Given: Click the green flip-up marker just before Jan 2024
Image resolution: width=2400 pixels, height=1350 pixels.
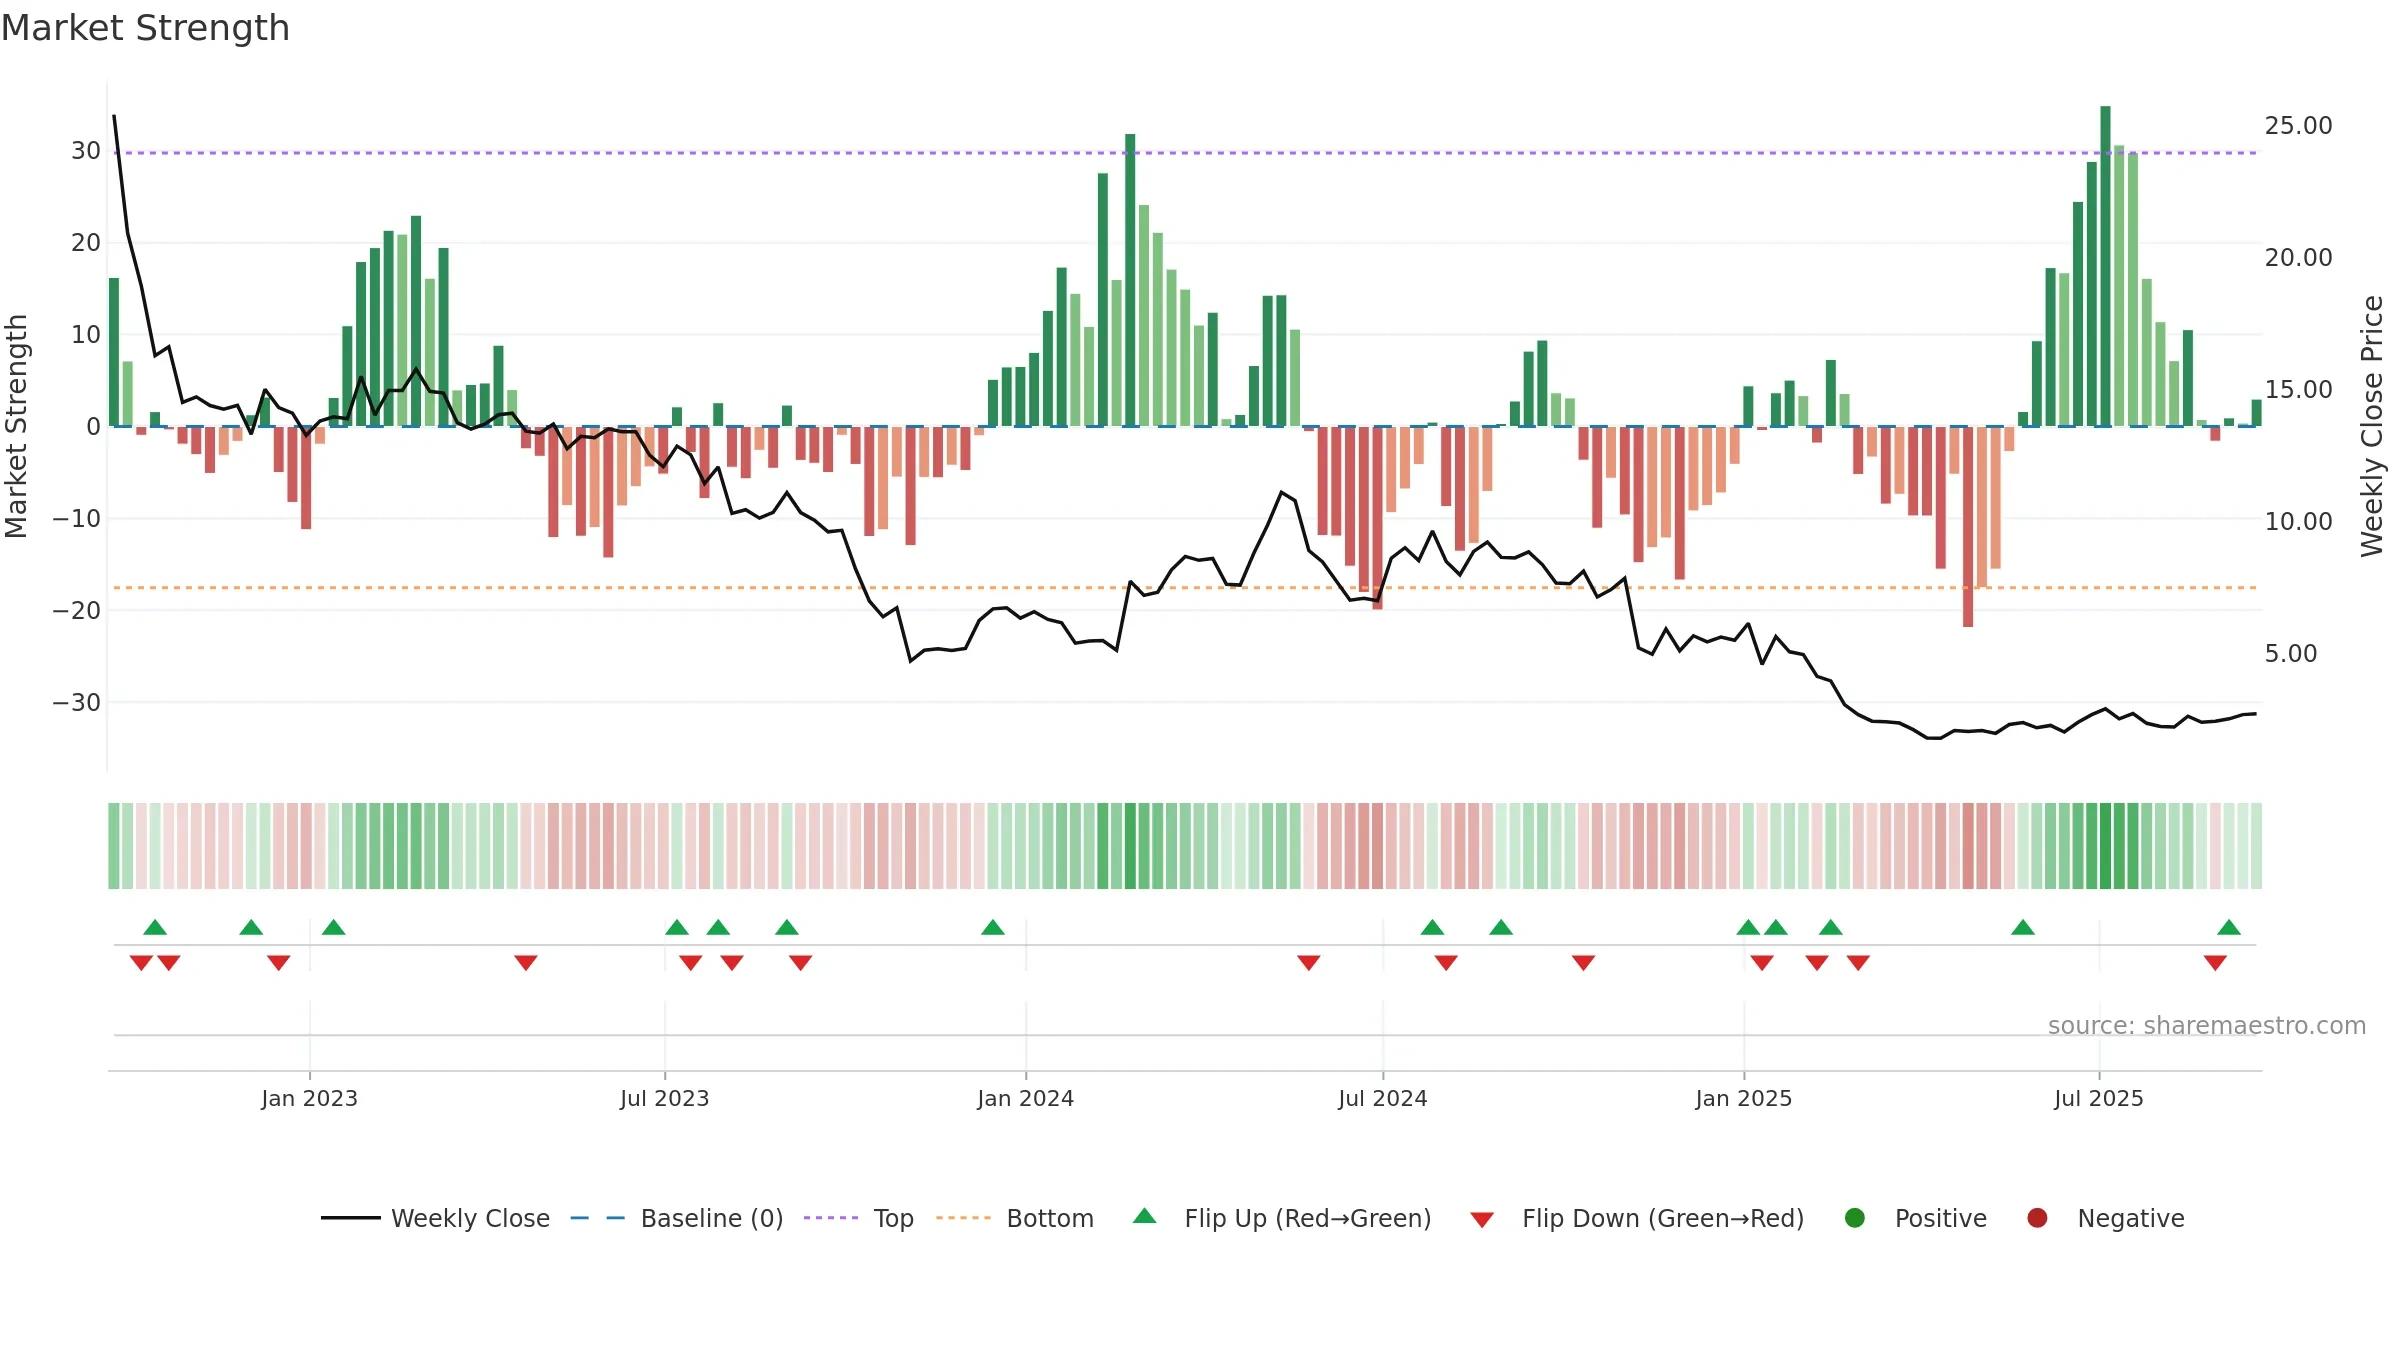Looking at the screenshot, I should (x=993, y=927).
